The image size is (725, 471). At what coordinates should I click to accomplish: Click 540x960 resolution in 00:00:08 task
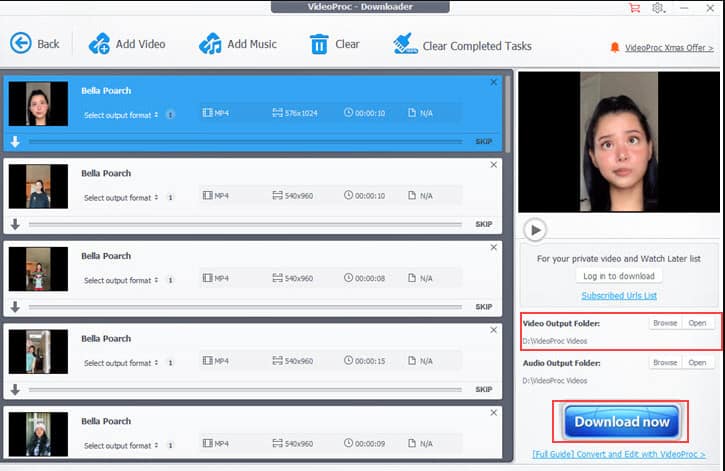[x=299, y=278]
